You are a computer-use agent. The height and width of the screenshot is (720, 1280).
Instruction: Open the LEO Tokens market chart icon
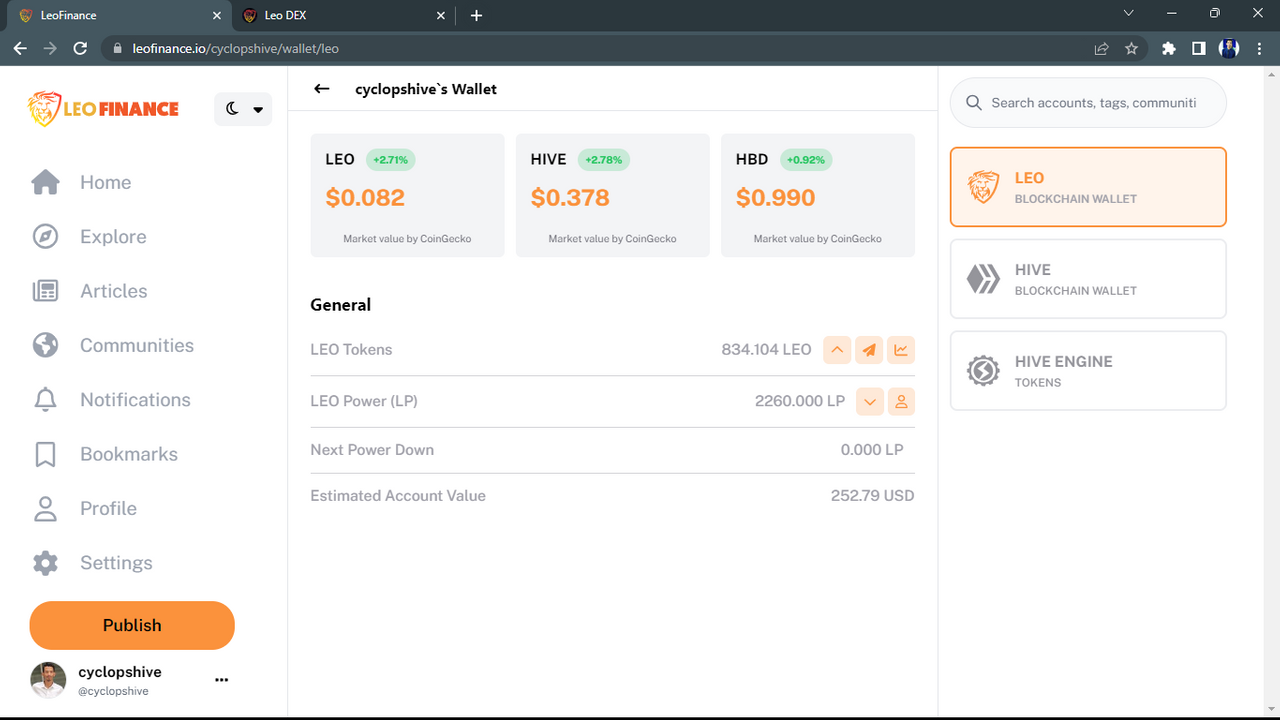click(x=901, y=350)
